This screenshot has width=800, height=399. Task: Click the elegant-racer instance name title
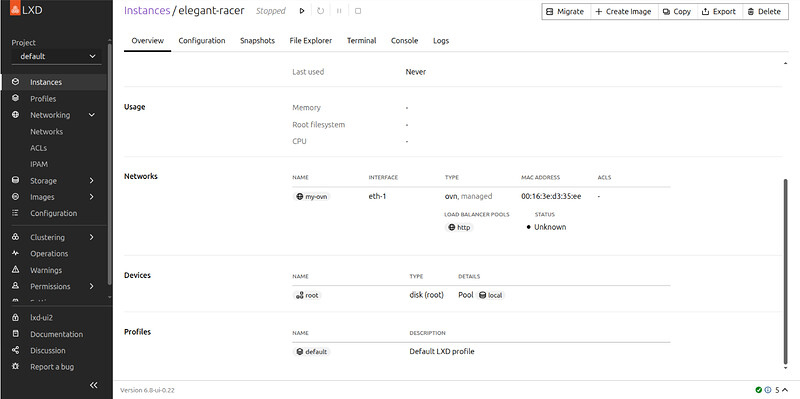click(211, 10)
